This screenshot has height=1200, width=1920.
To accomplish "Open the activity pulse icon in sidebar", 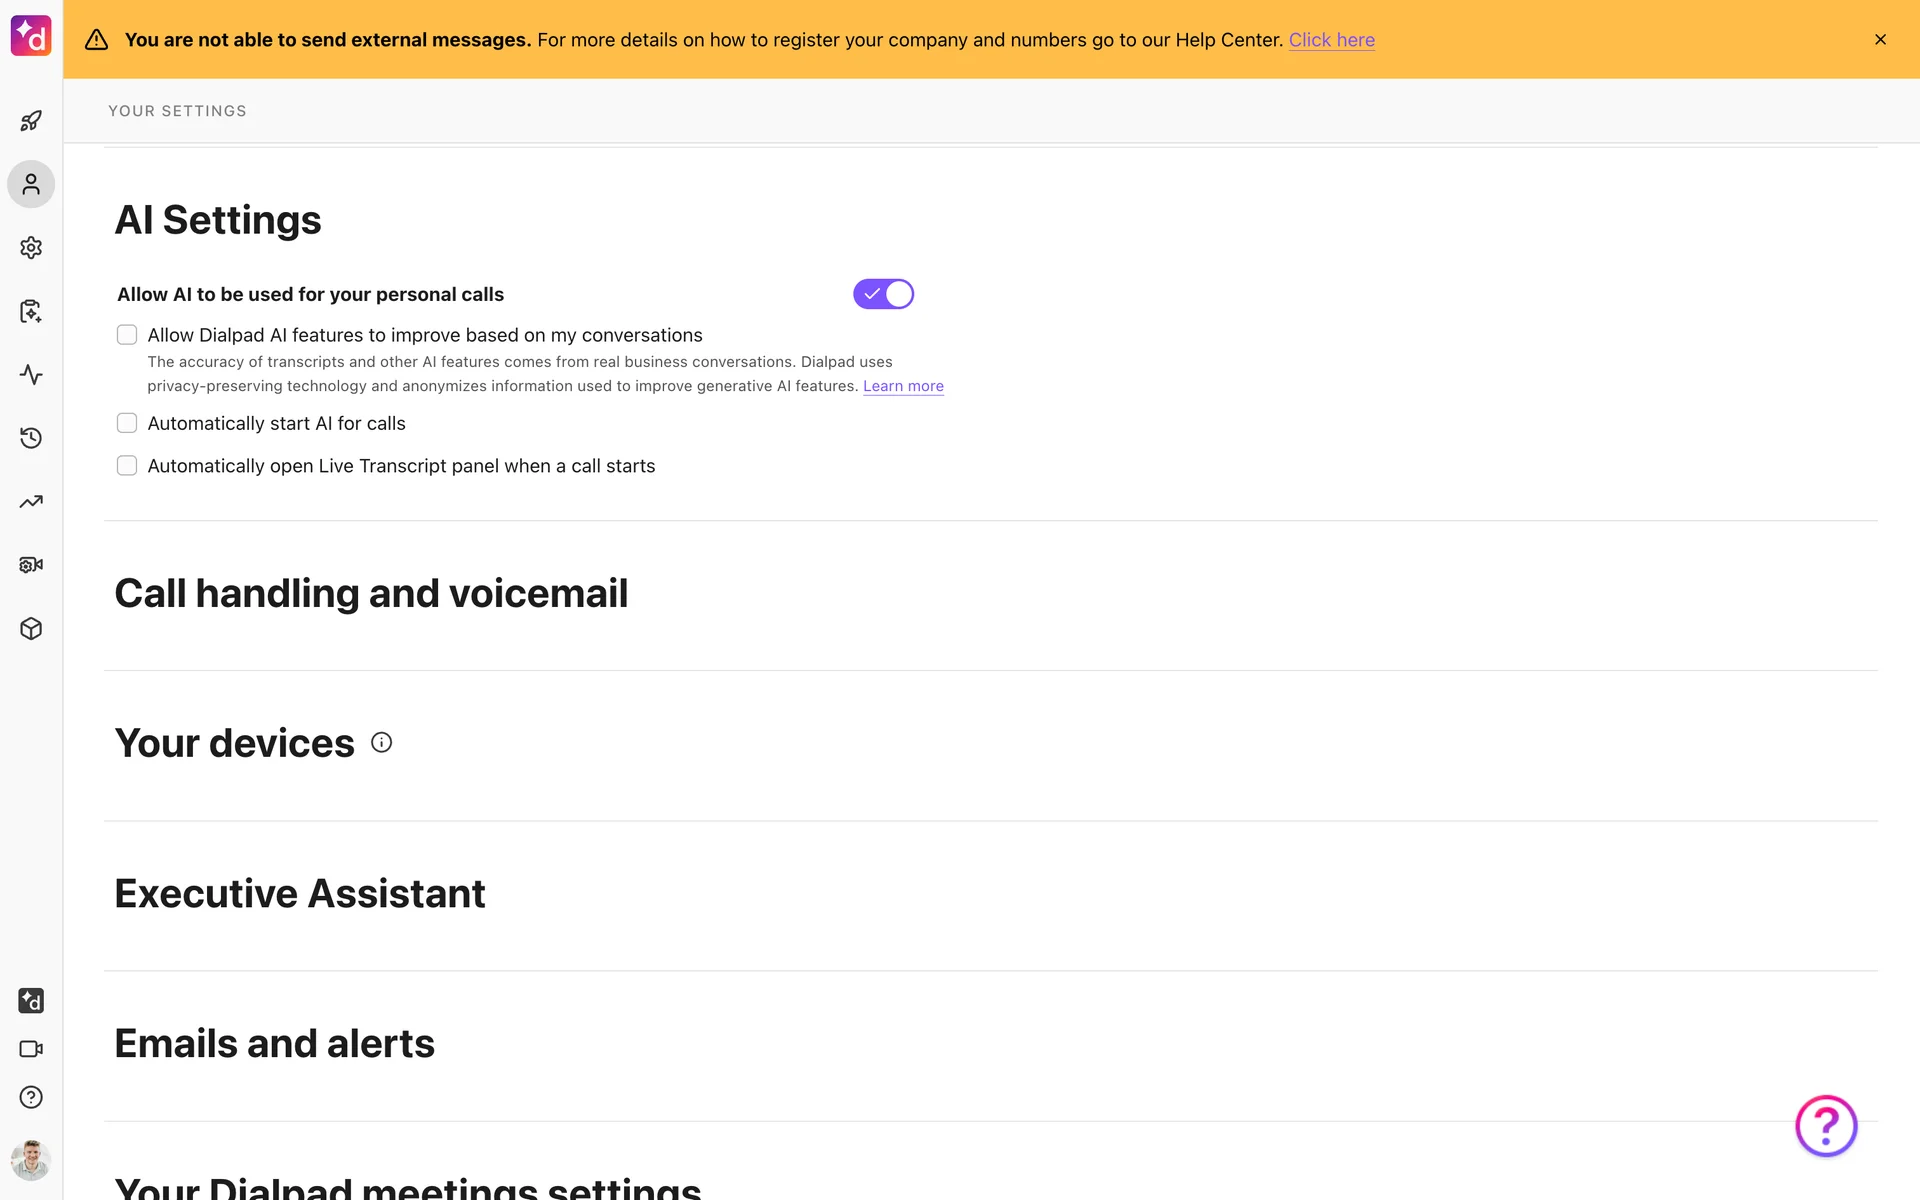I will pyautogui.click(x=31, y=375).
